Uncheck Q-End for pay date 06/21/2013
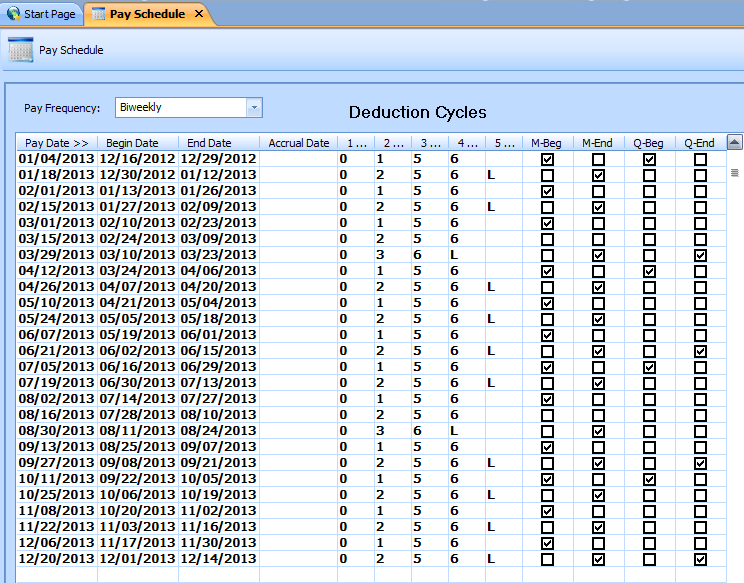This screenshot has width=744, height=583. tap(700, 351)
